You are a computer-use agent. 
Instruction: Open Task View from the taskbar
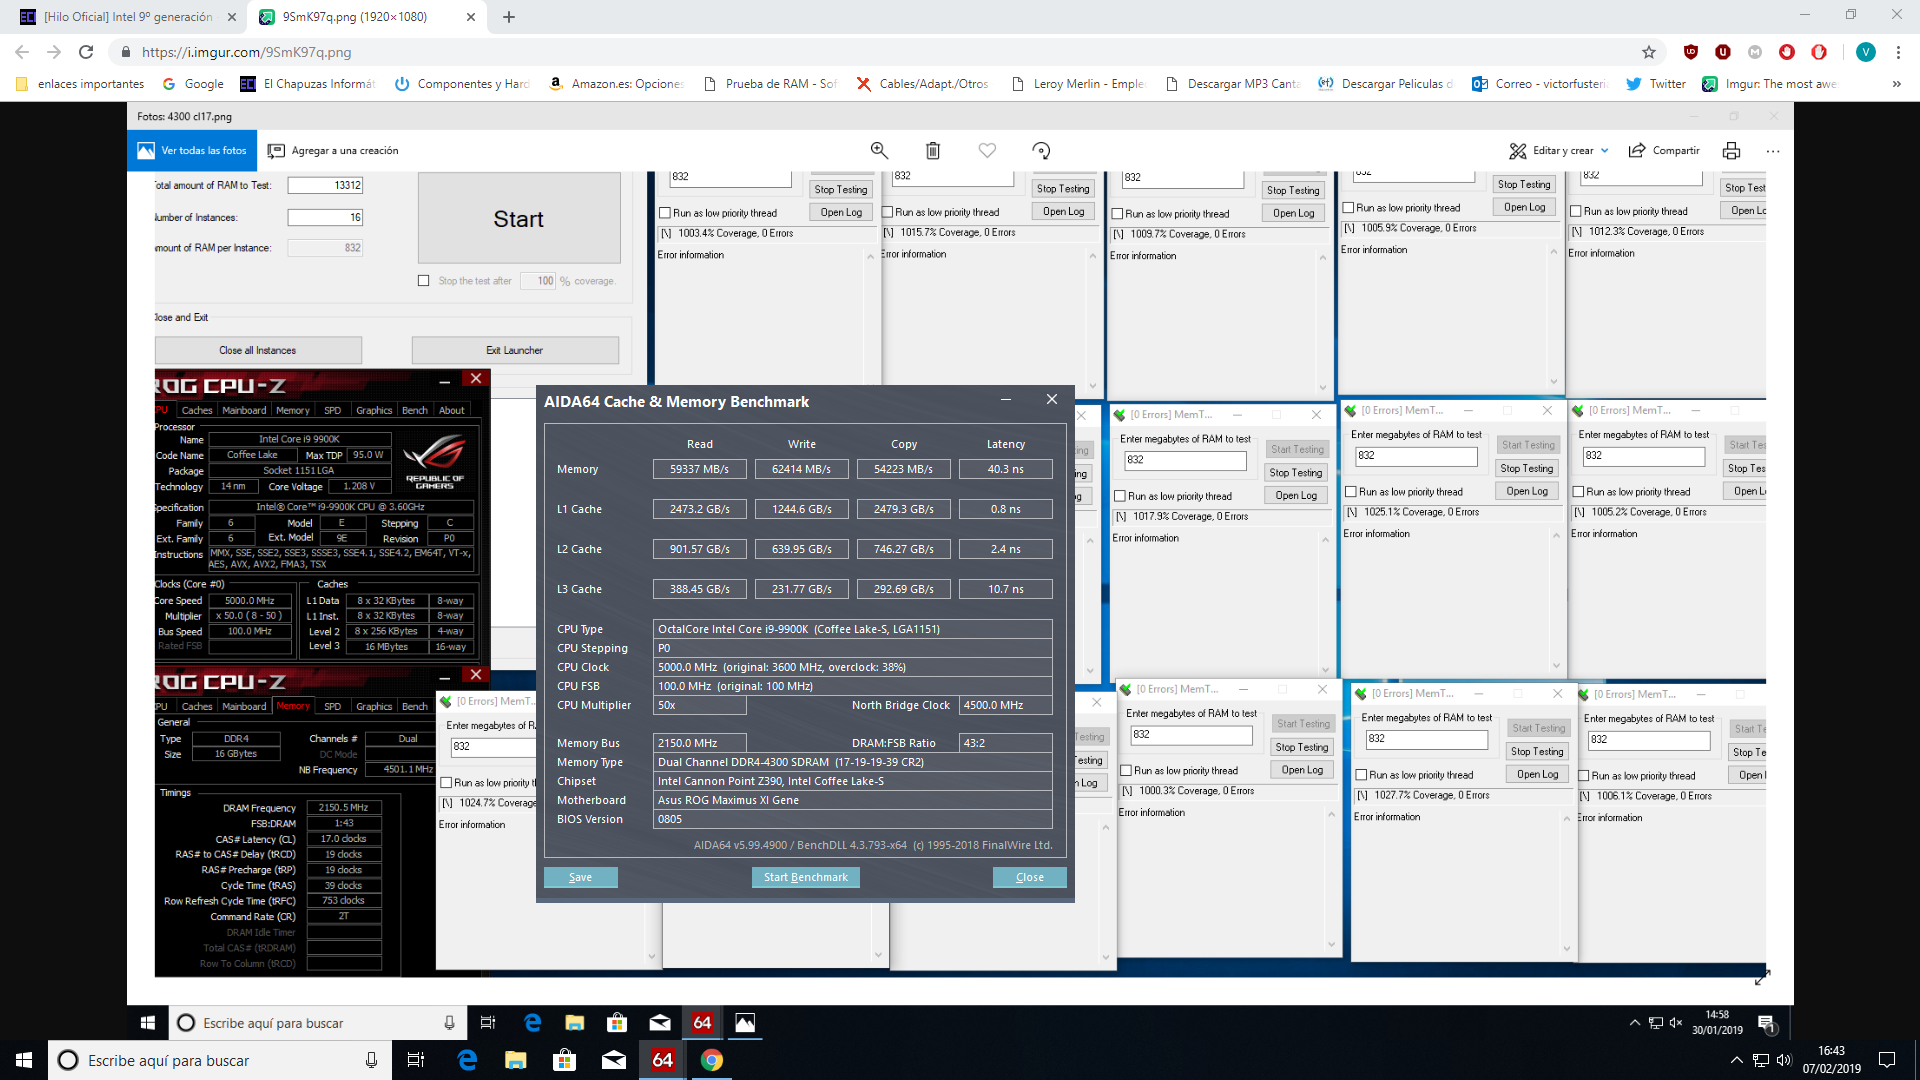pos(416,1060)
